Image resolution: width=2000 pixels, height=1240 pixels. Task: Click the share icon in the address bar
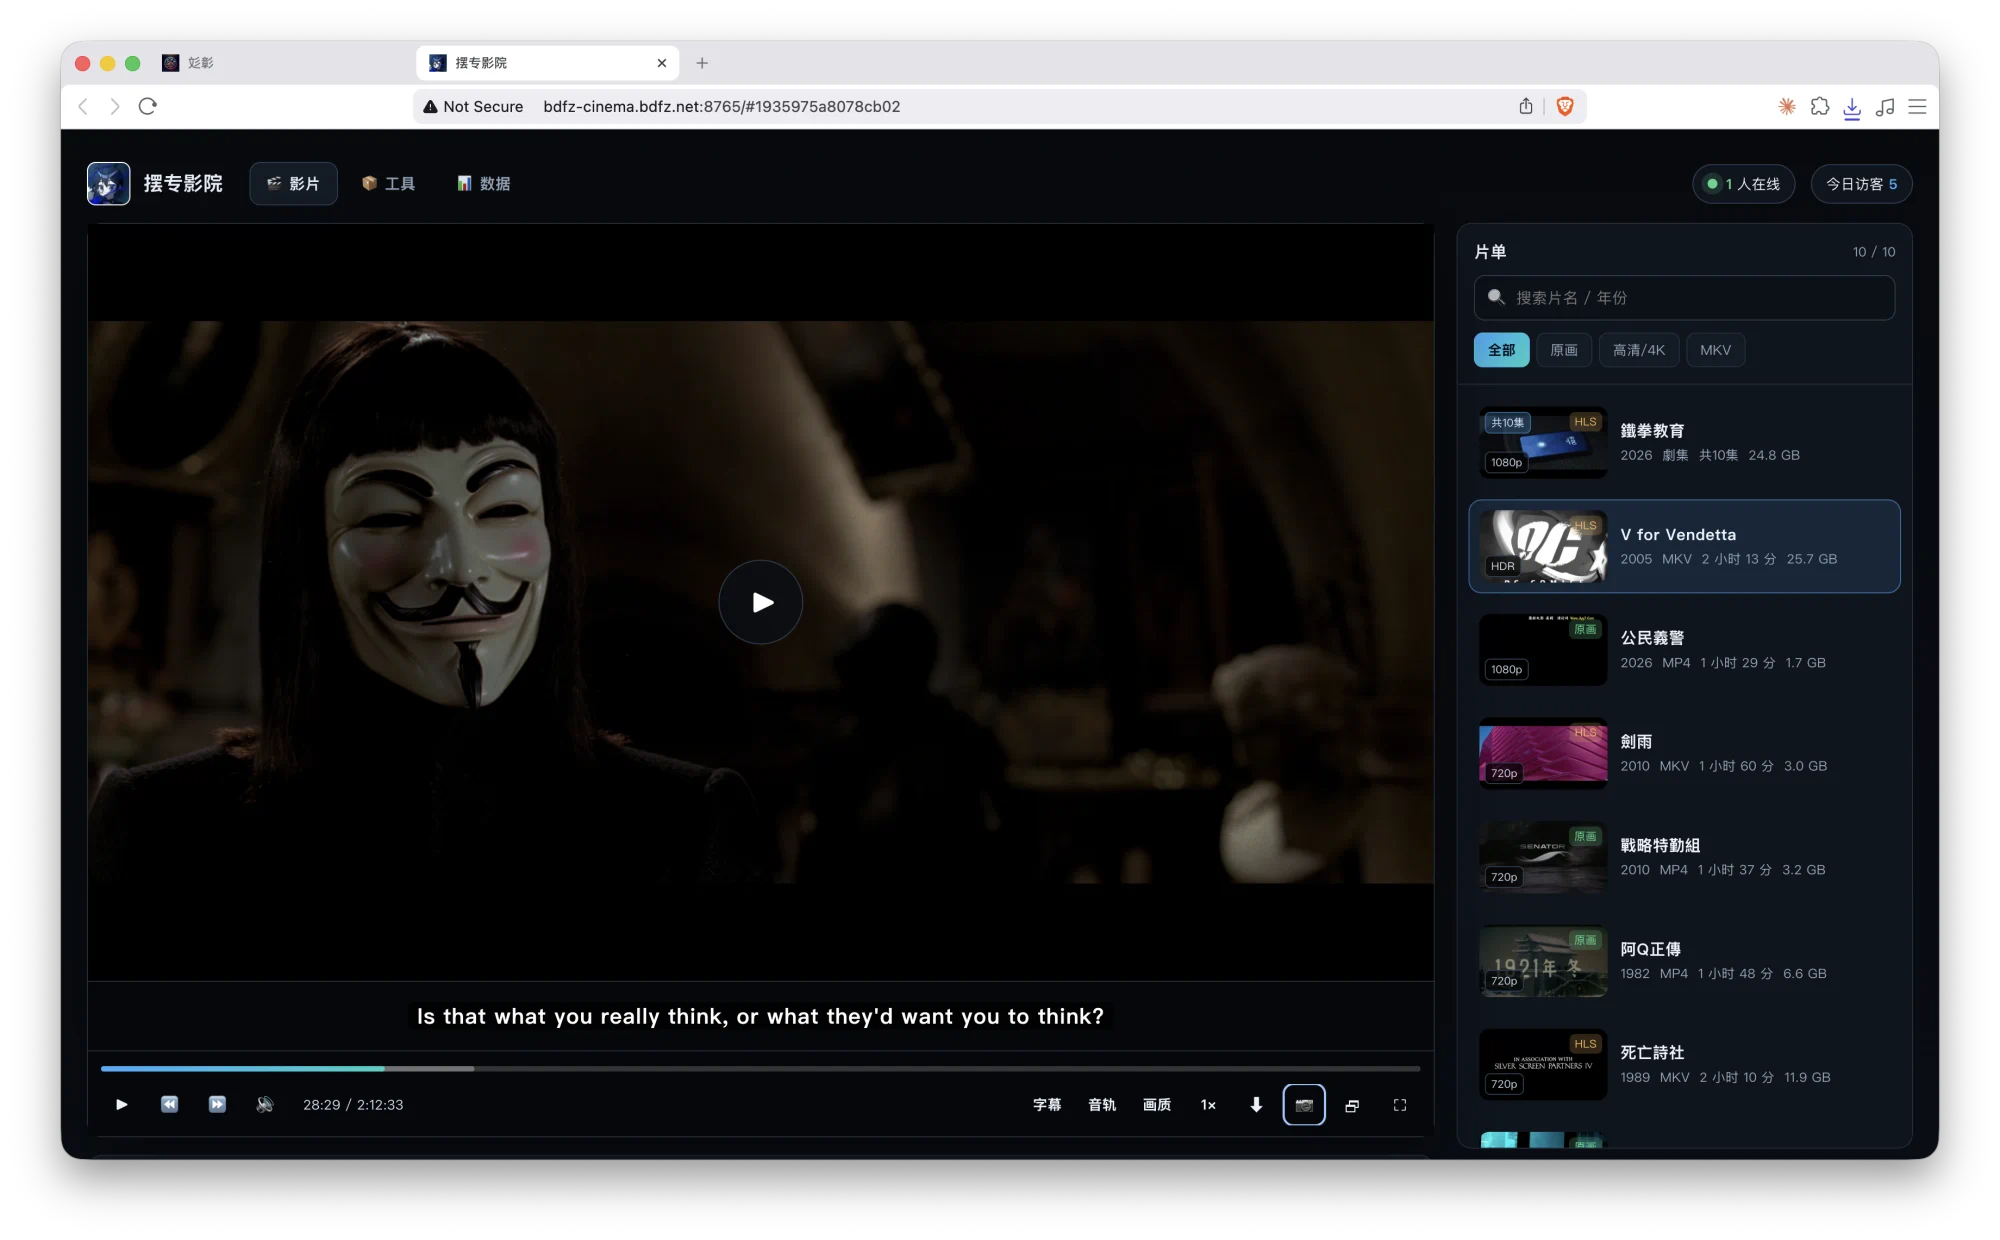(x=1526, y=107)
